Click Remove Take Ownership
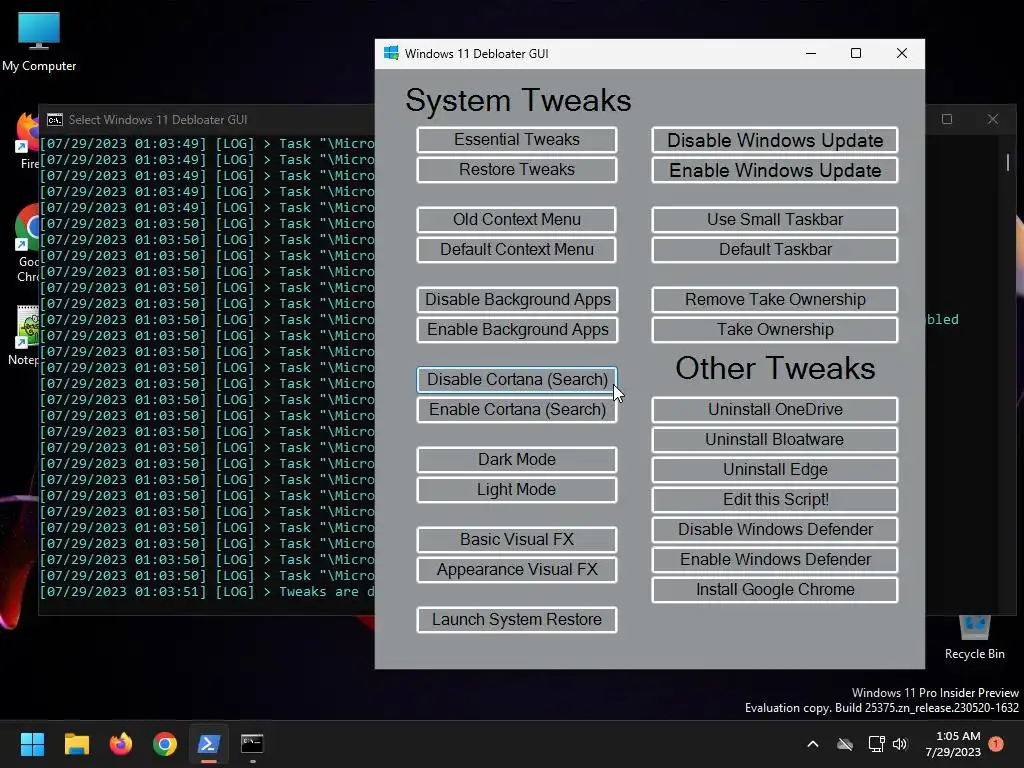 [x=775, y=300]
